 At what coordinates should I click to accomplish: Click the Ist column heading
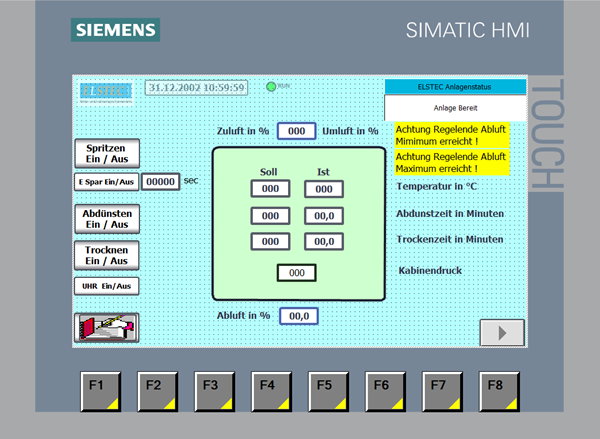323,172
